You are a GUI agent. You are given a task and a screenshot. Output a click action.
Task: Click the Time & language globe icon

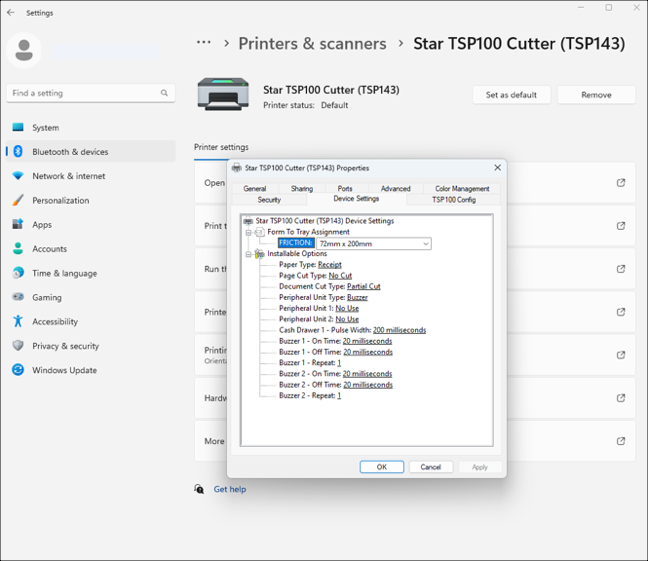[18, 273]
